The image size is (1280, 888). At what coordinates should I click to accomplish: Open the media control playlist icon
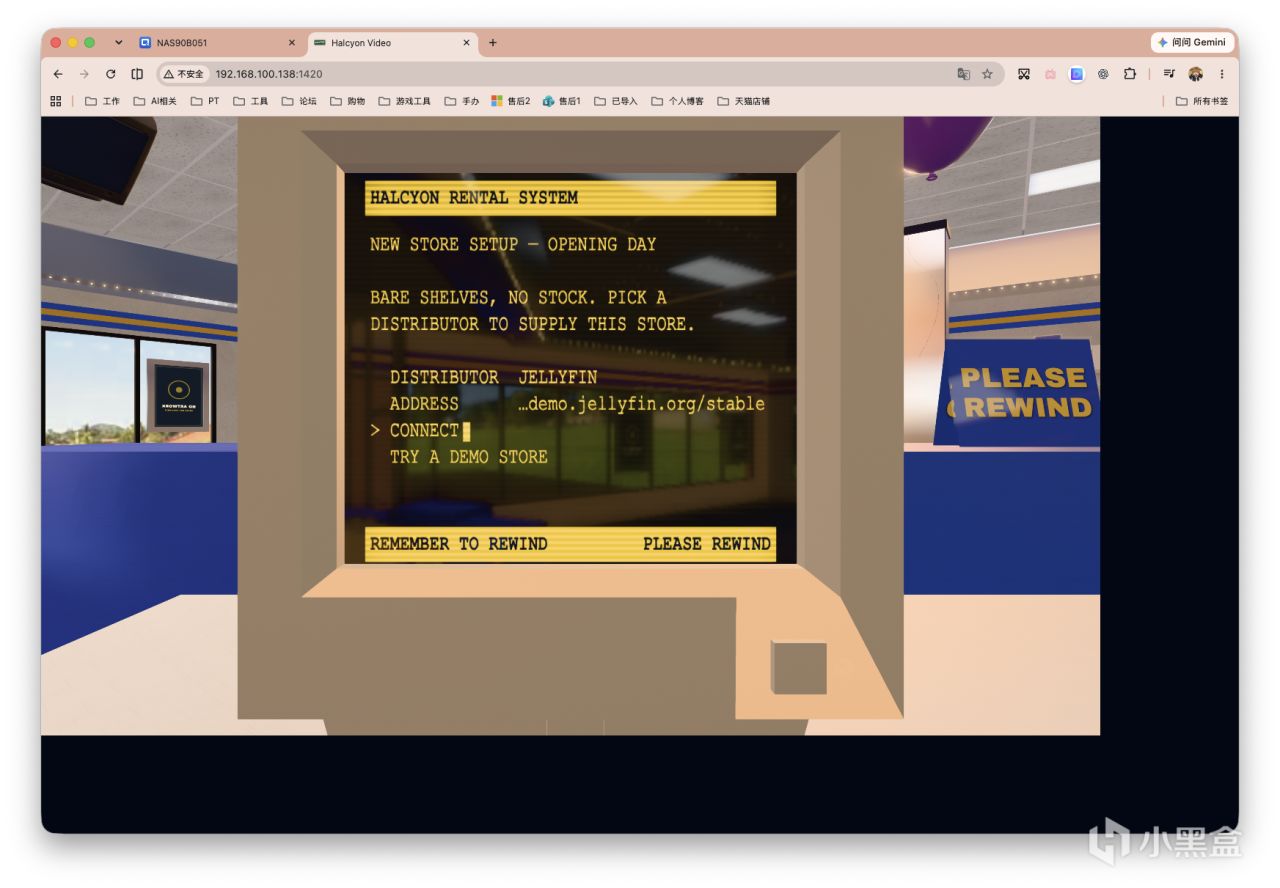click(x=1169, y=74)
